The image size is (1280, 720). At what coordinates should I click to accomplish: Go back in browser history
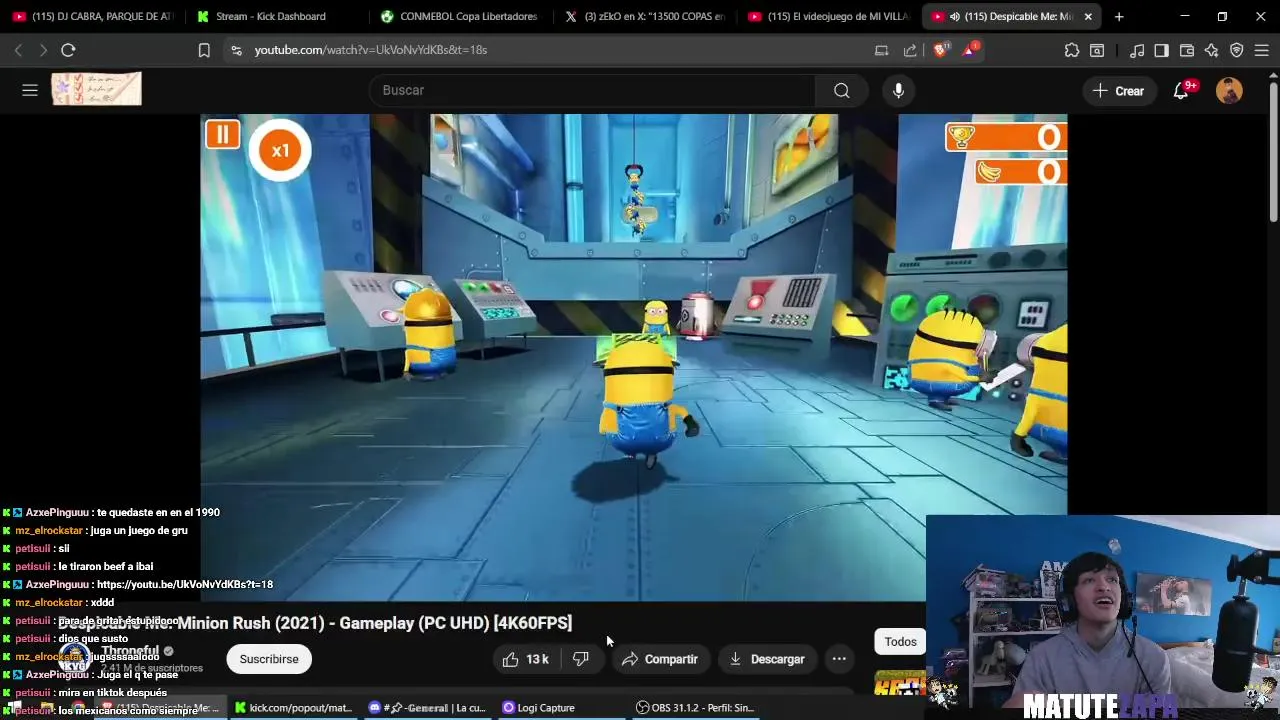(18, 50)
